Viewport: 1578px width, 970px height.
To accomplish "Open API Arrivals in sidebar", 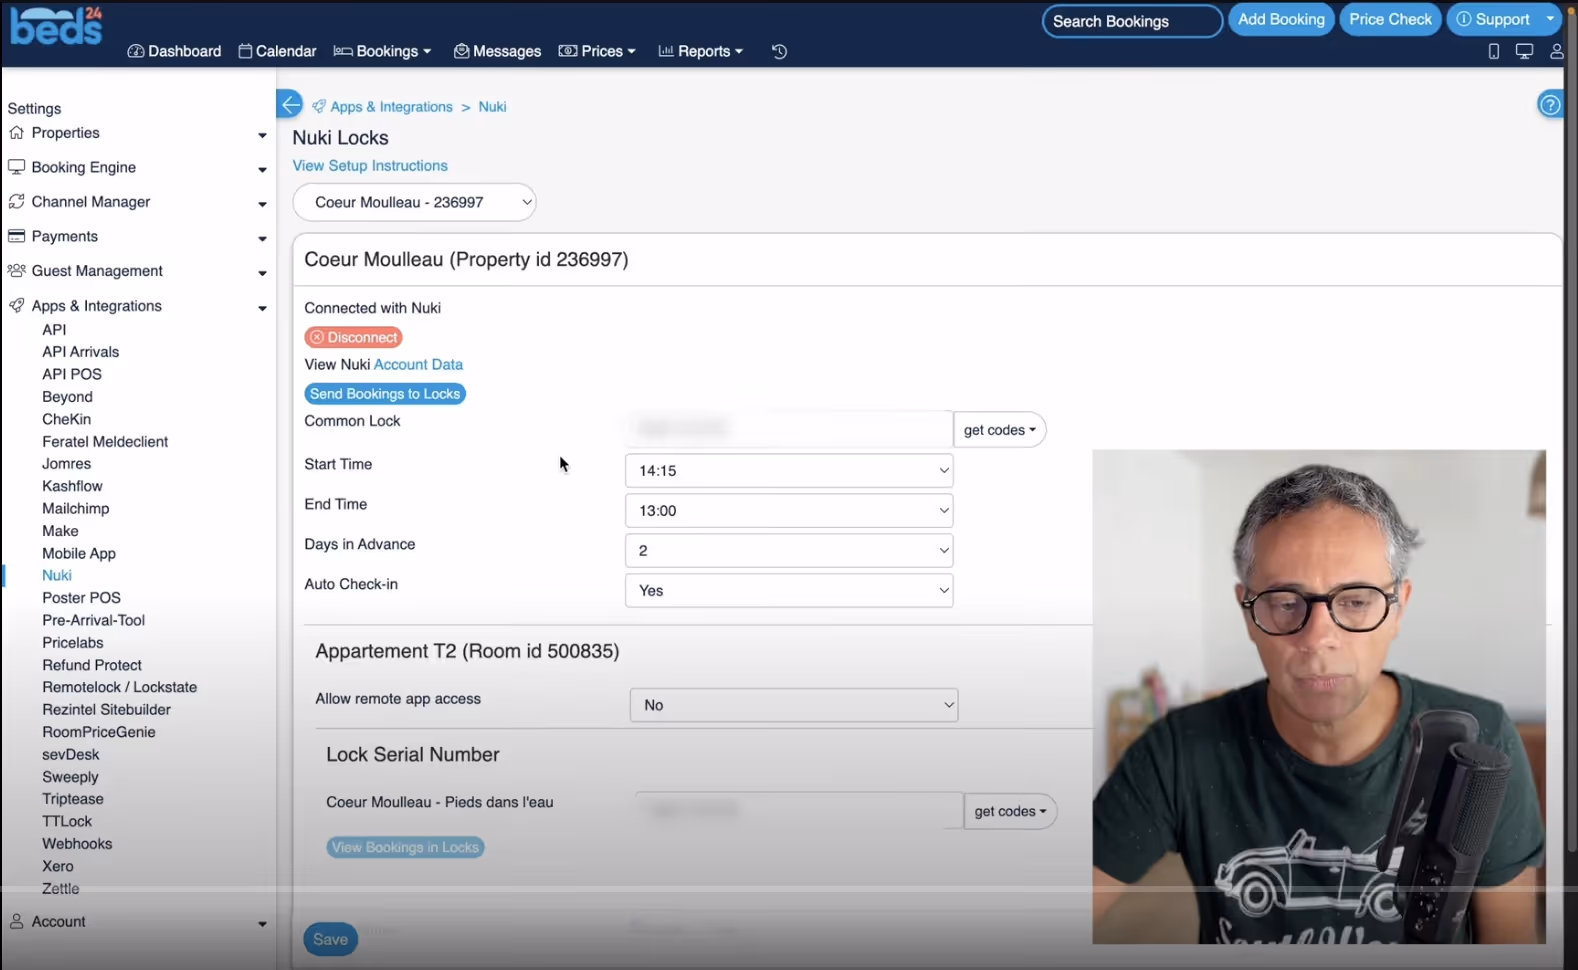I will tap(80, 352).
